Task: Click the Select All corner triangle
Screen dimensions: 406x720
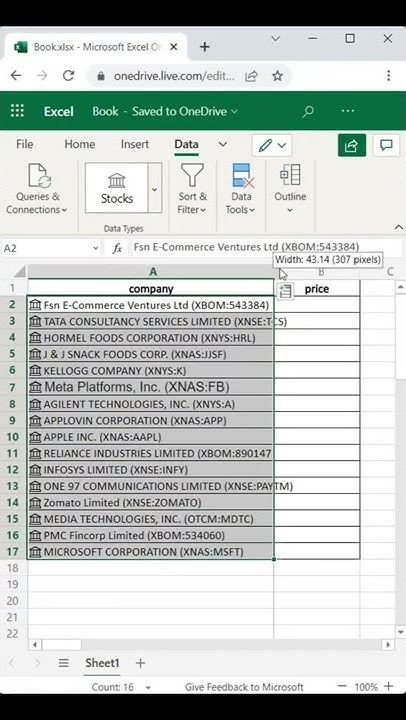Action: tap(19, 272)
